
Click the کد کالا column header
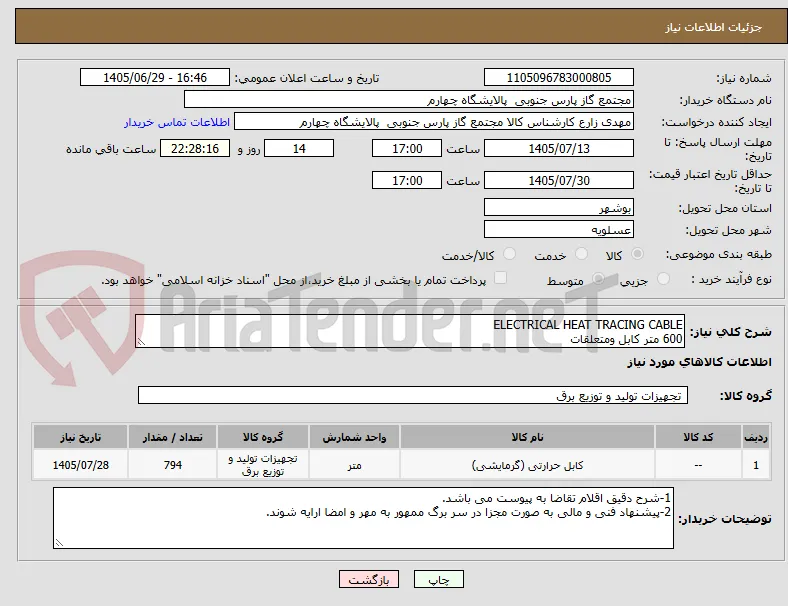[698, 437]
